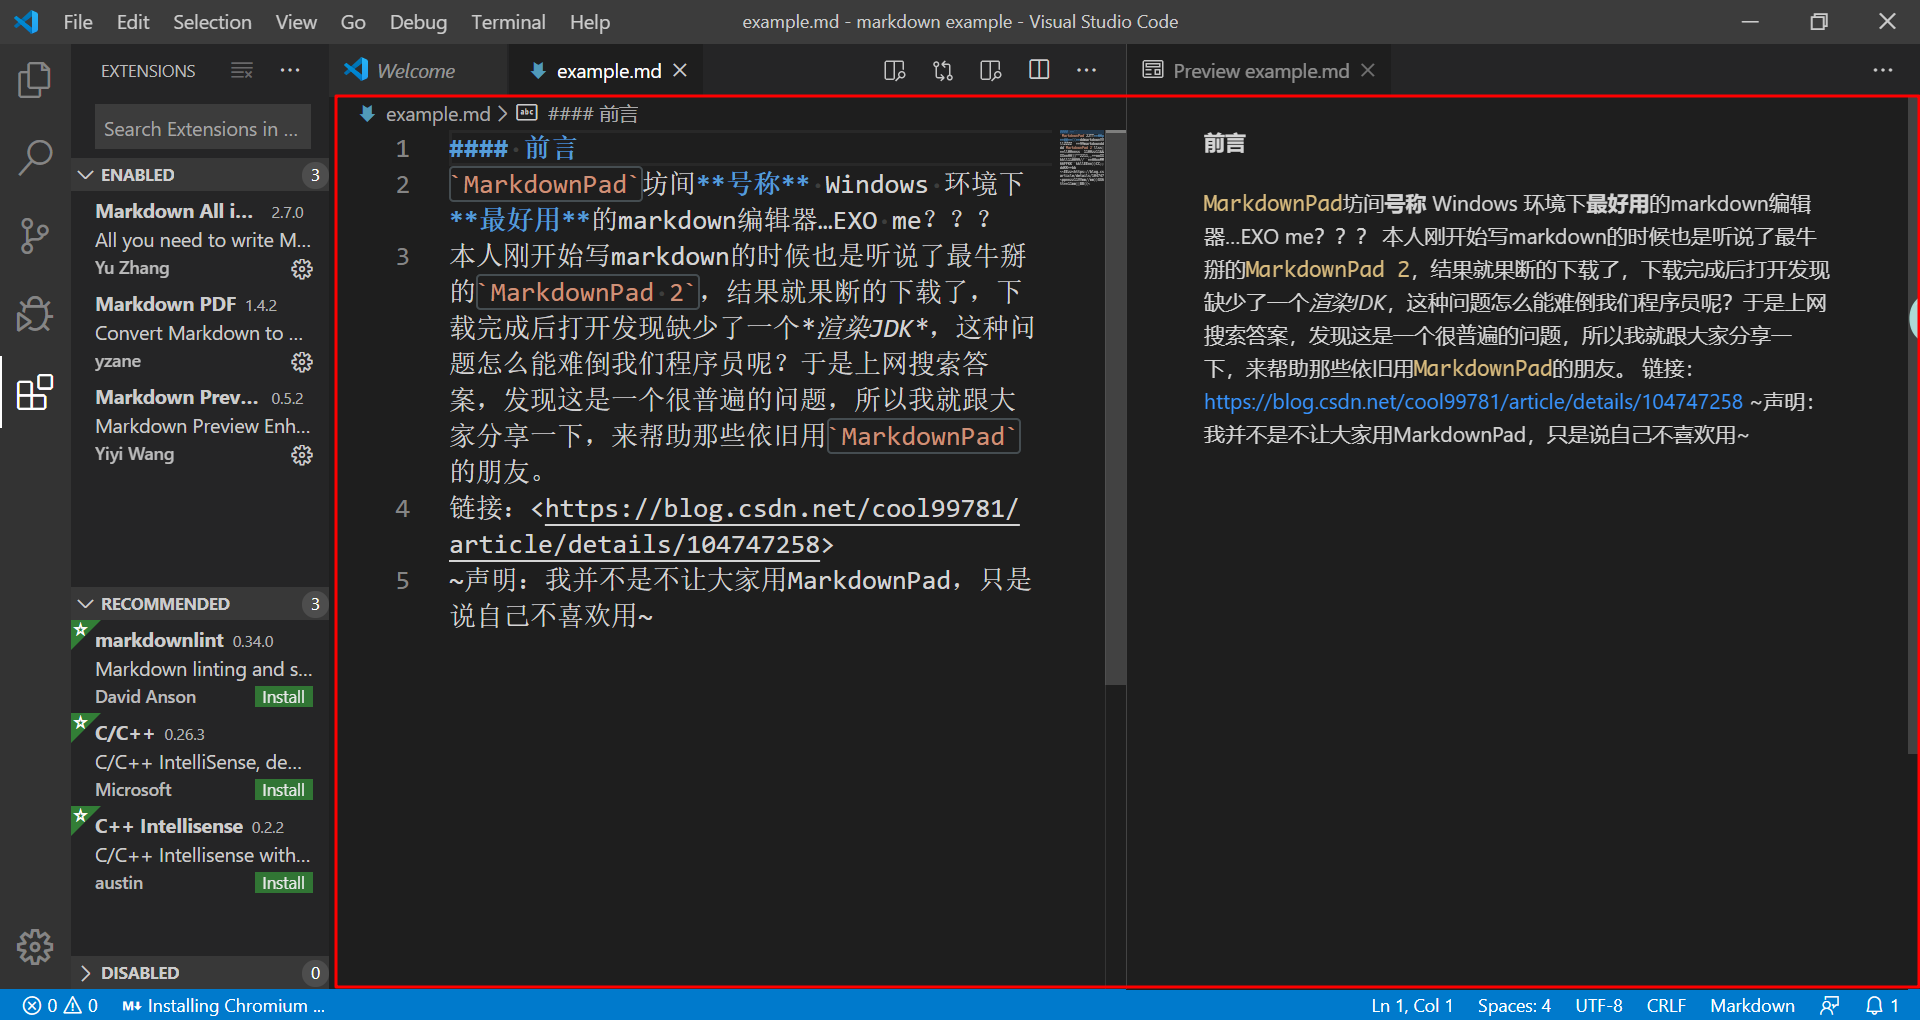Click the preview pane vertical scrollbar
Screen dimensions: 1920x1020
coord(1913,425)
